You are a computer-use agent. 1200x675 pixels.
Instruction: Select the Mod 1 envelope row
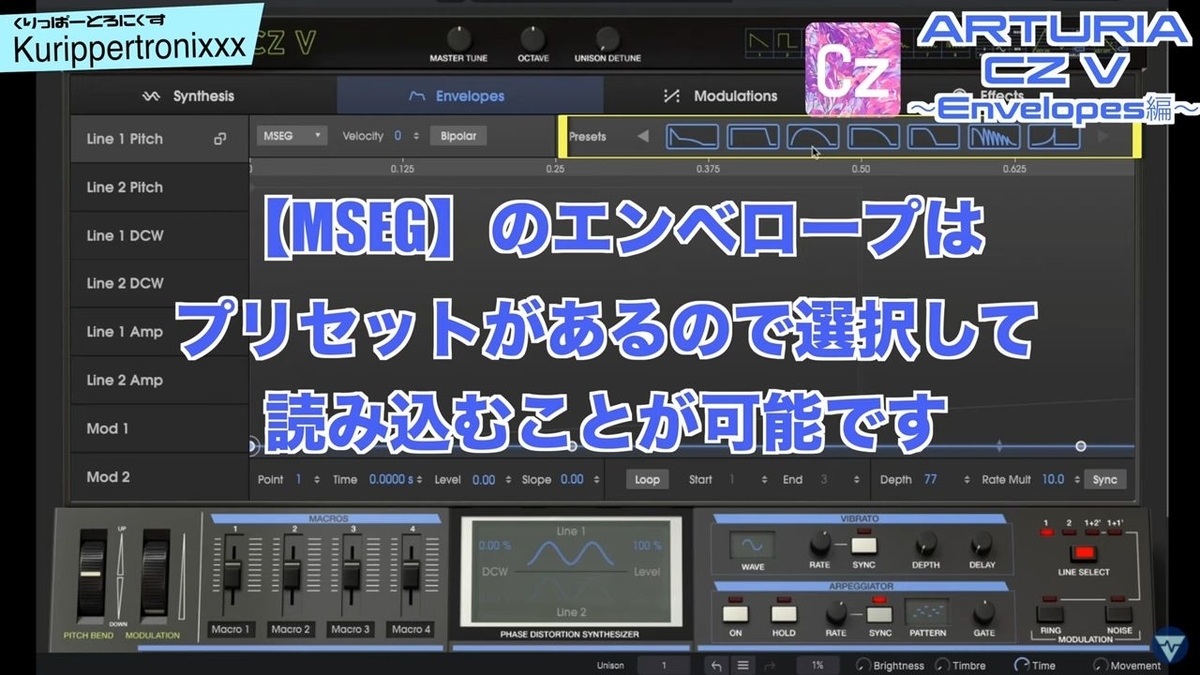coord(160,428)
